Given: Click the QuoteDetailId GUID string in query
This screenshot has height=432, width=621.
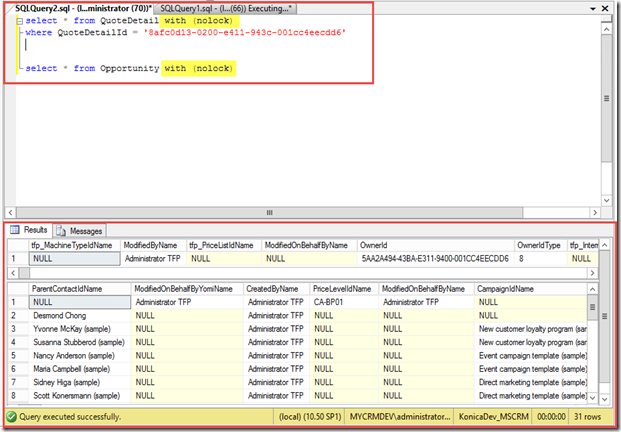Looking at the screenshot, I should point(245,32).
